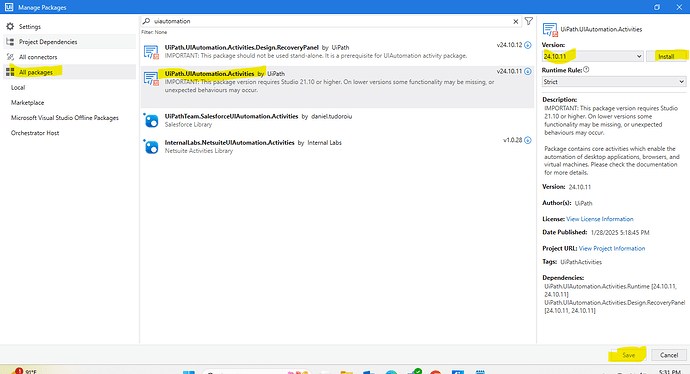Click the v24.10.12 version label

509,45
